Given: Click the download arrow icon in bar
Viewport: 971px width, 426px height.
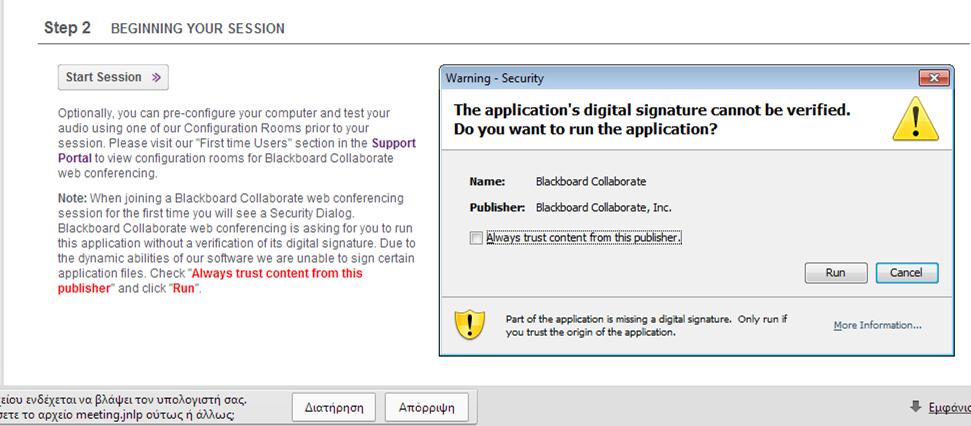Looking at the screenshot, I should [x=916, y=407].
